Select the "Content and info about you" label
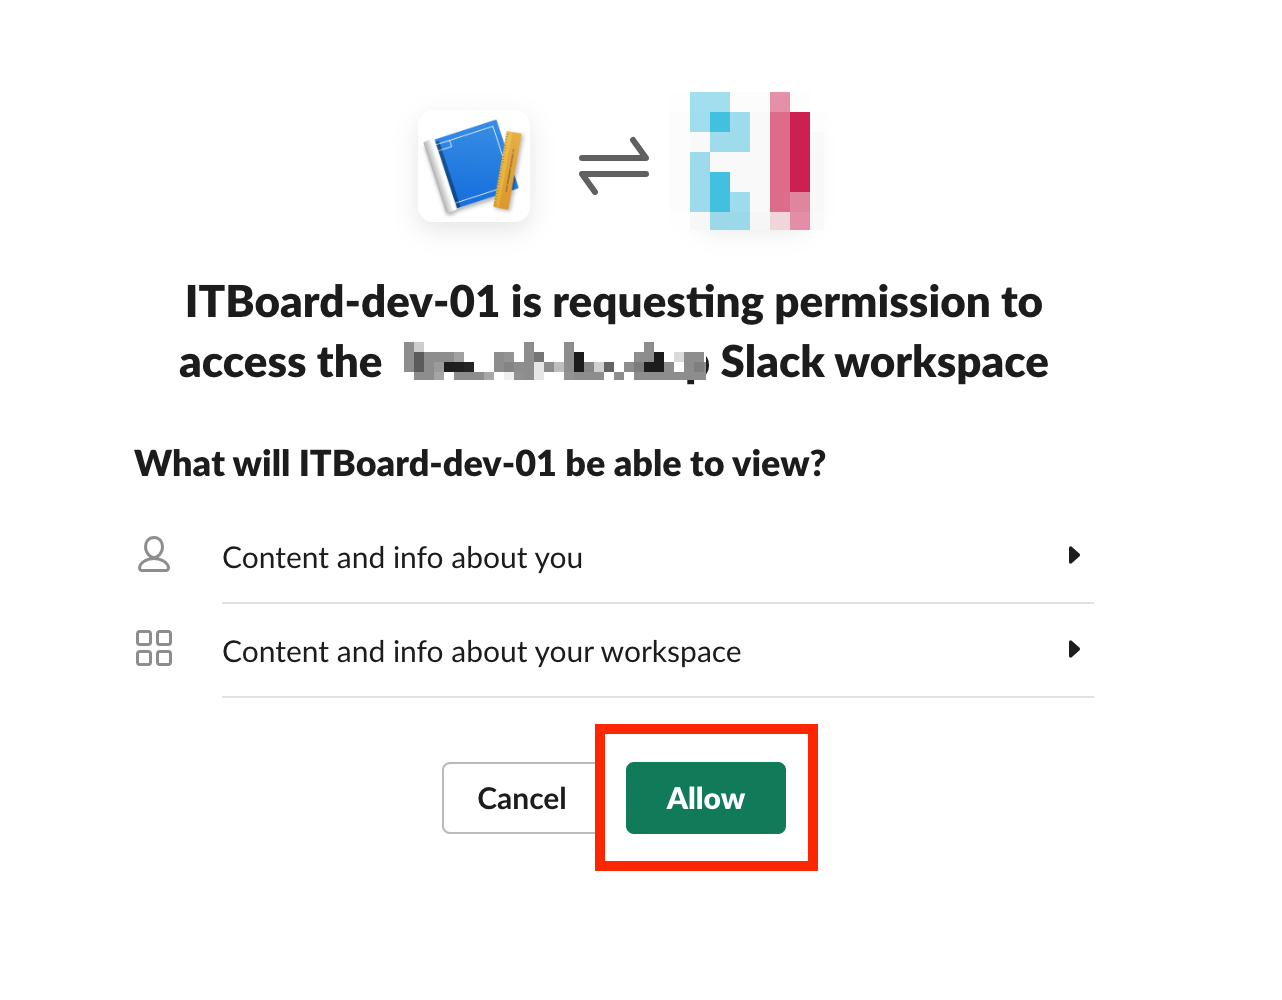 (402, 558)
